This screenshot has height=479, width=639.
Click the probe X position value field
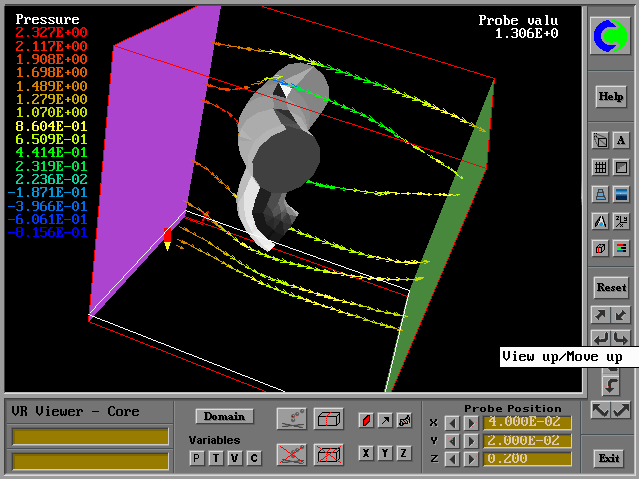click(528, 423)
